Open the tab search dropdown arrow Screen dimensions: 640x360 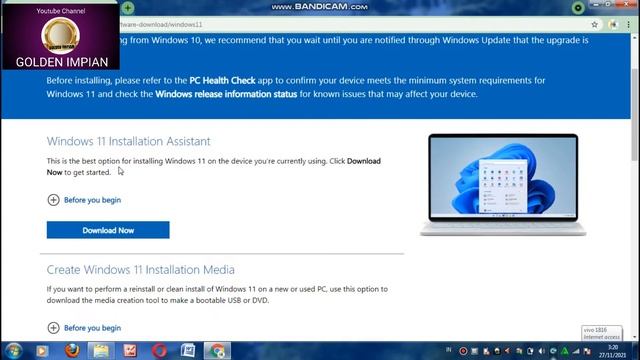click(578, 8)
